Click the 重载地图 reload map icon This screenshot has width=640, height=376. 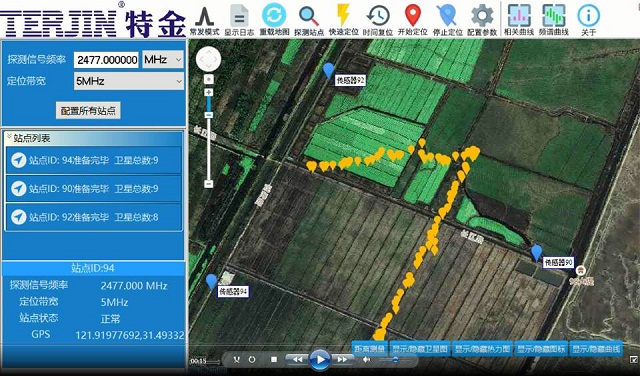(274, 16)
